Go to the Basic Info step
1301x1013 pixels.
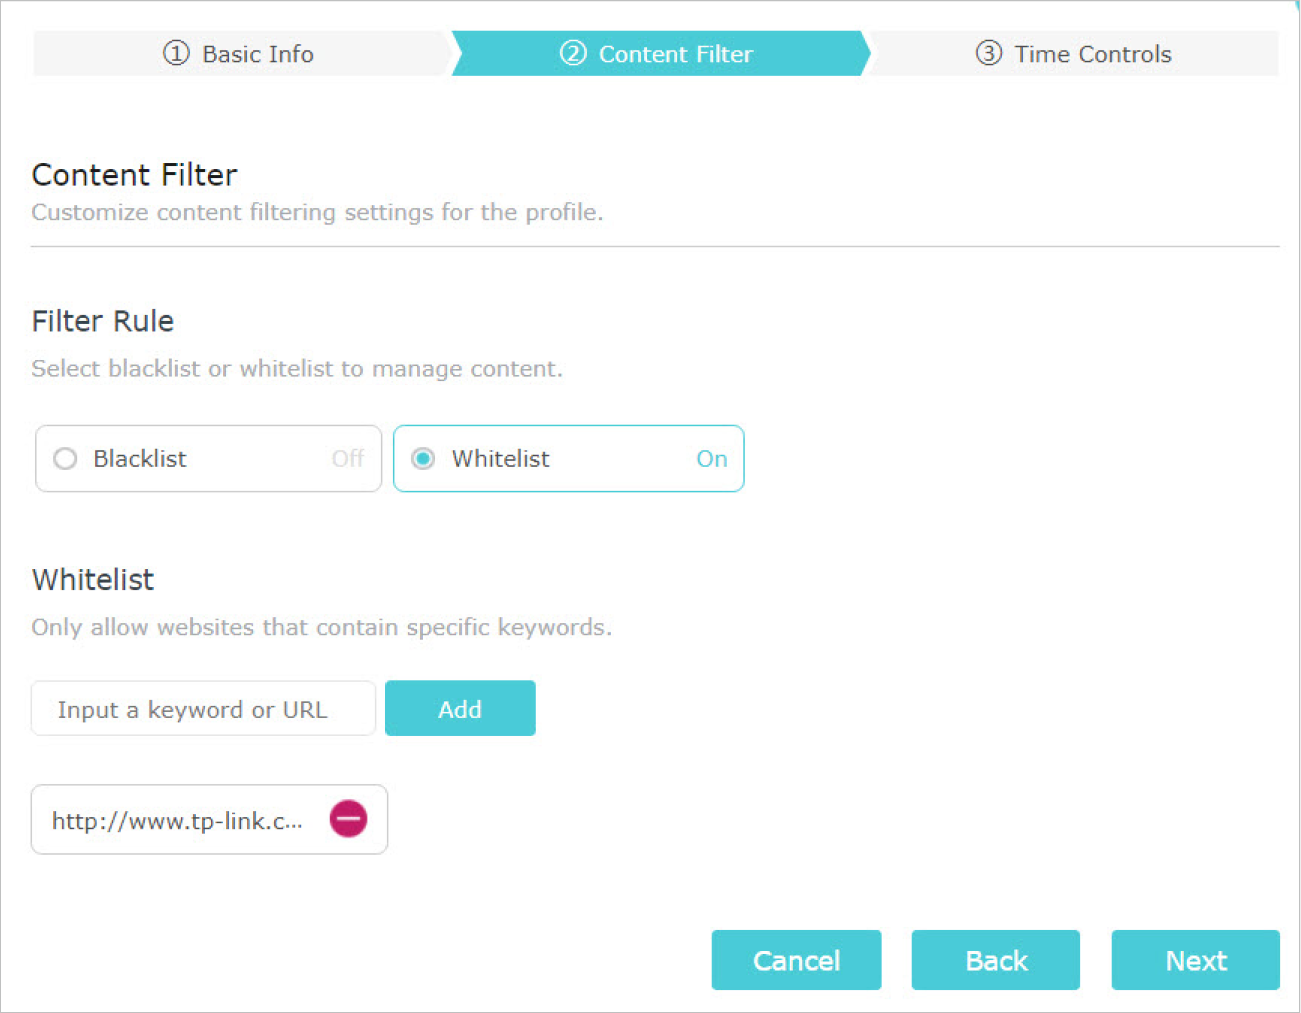[239, 53]
